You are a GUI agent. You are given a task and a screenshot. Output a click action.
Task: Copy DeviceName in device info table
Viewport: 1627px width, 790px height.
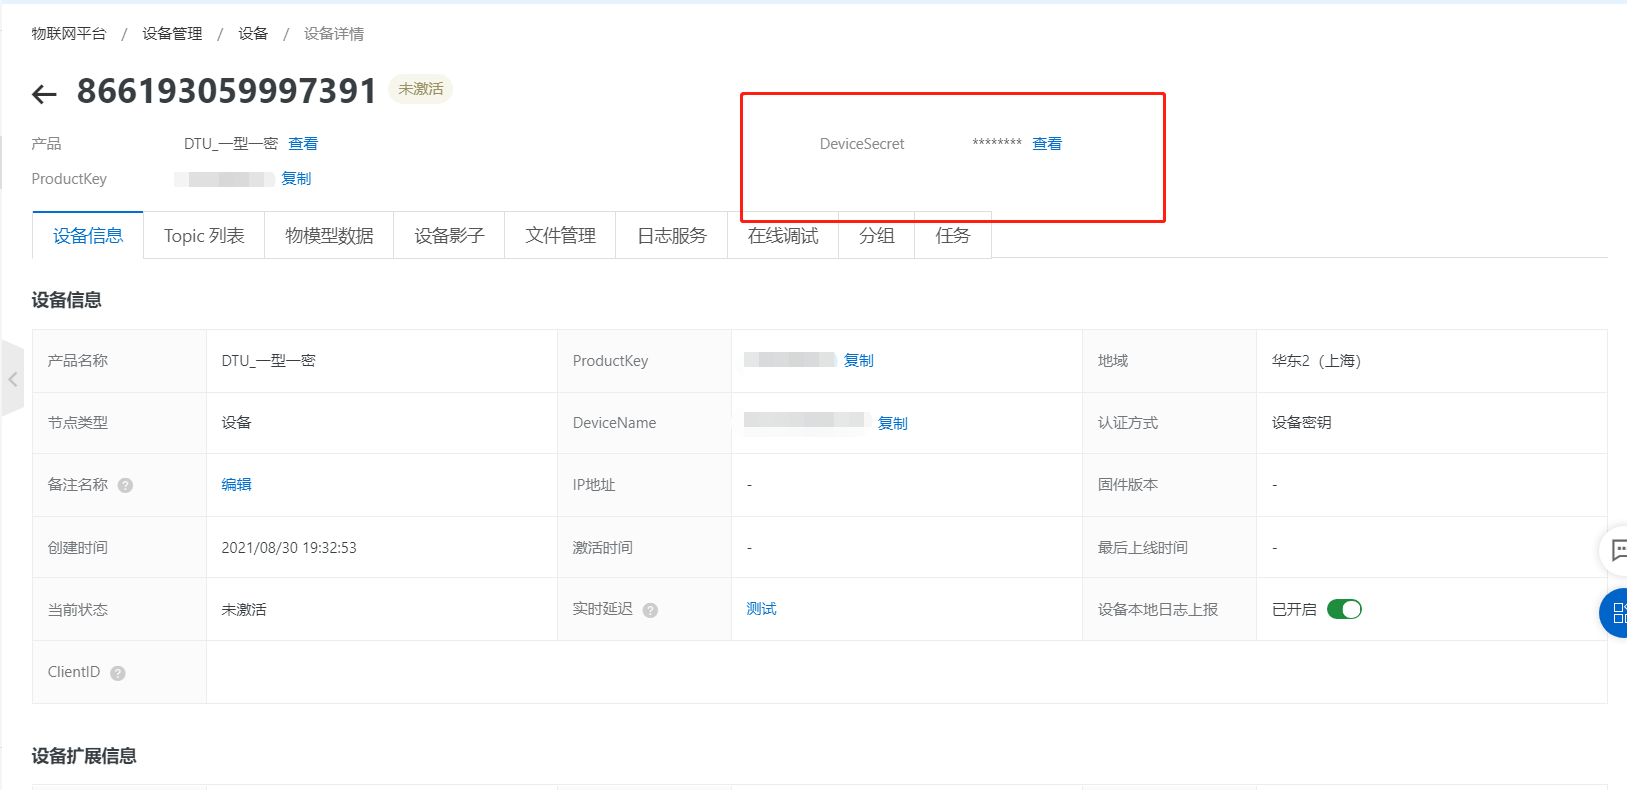(x=893, y=424)
